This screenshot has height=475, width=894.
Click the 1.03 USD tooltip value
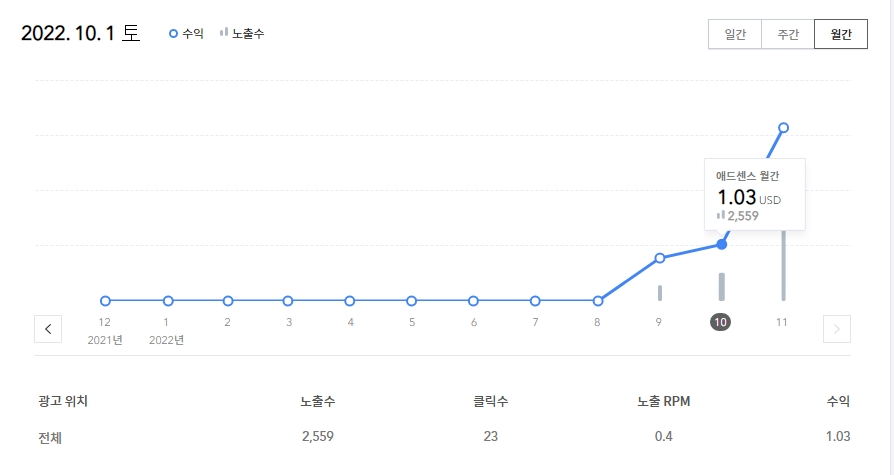[x=749, y=197]
